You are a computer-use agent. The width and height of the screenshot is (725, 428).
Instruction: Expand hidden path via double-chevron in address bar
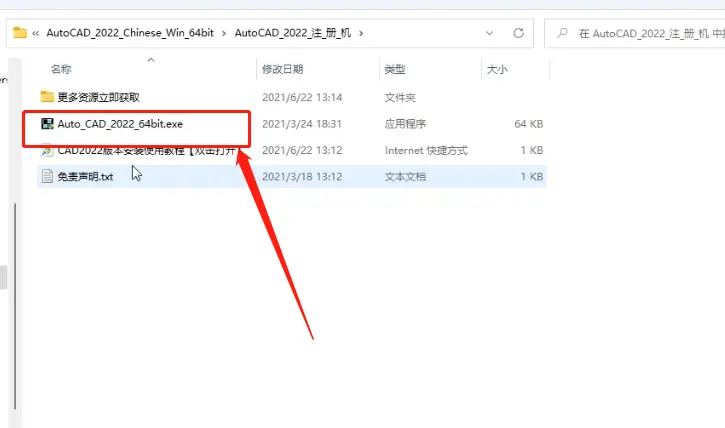[x=36, y=33]
